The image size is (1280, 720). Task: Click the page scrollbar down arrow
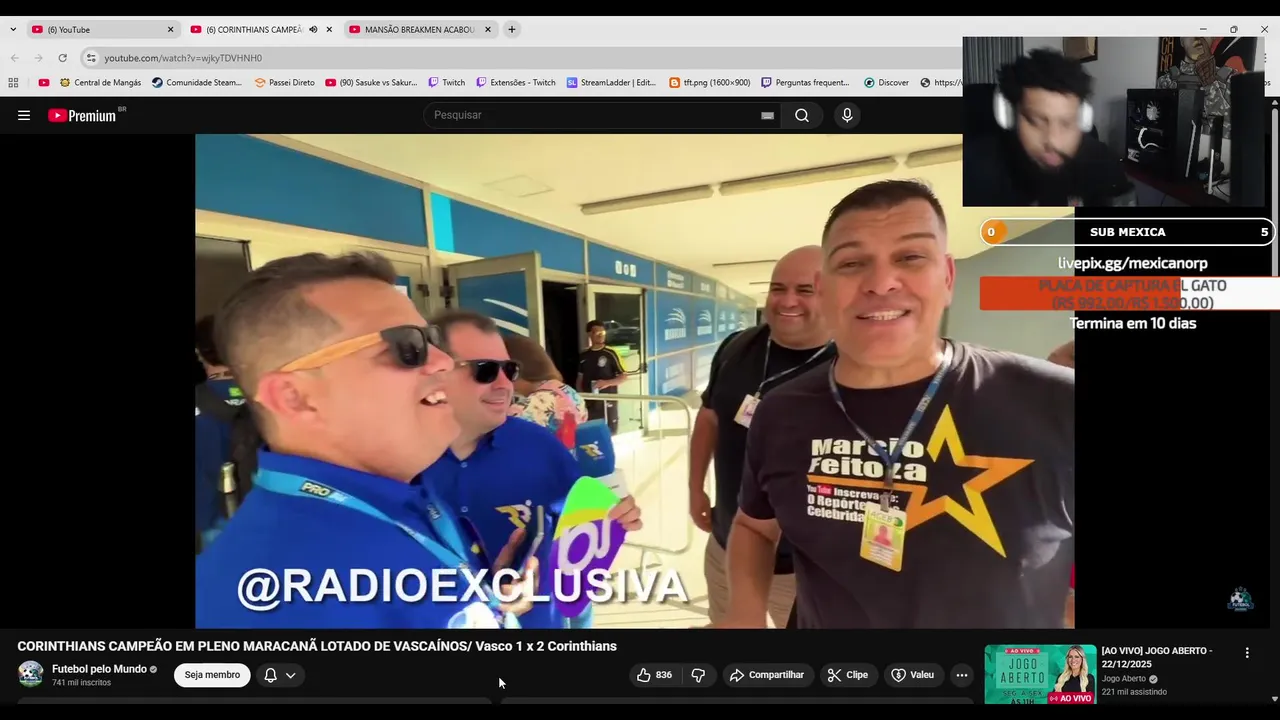pos(1274,699)
